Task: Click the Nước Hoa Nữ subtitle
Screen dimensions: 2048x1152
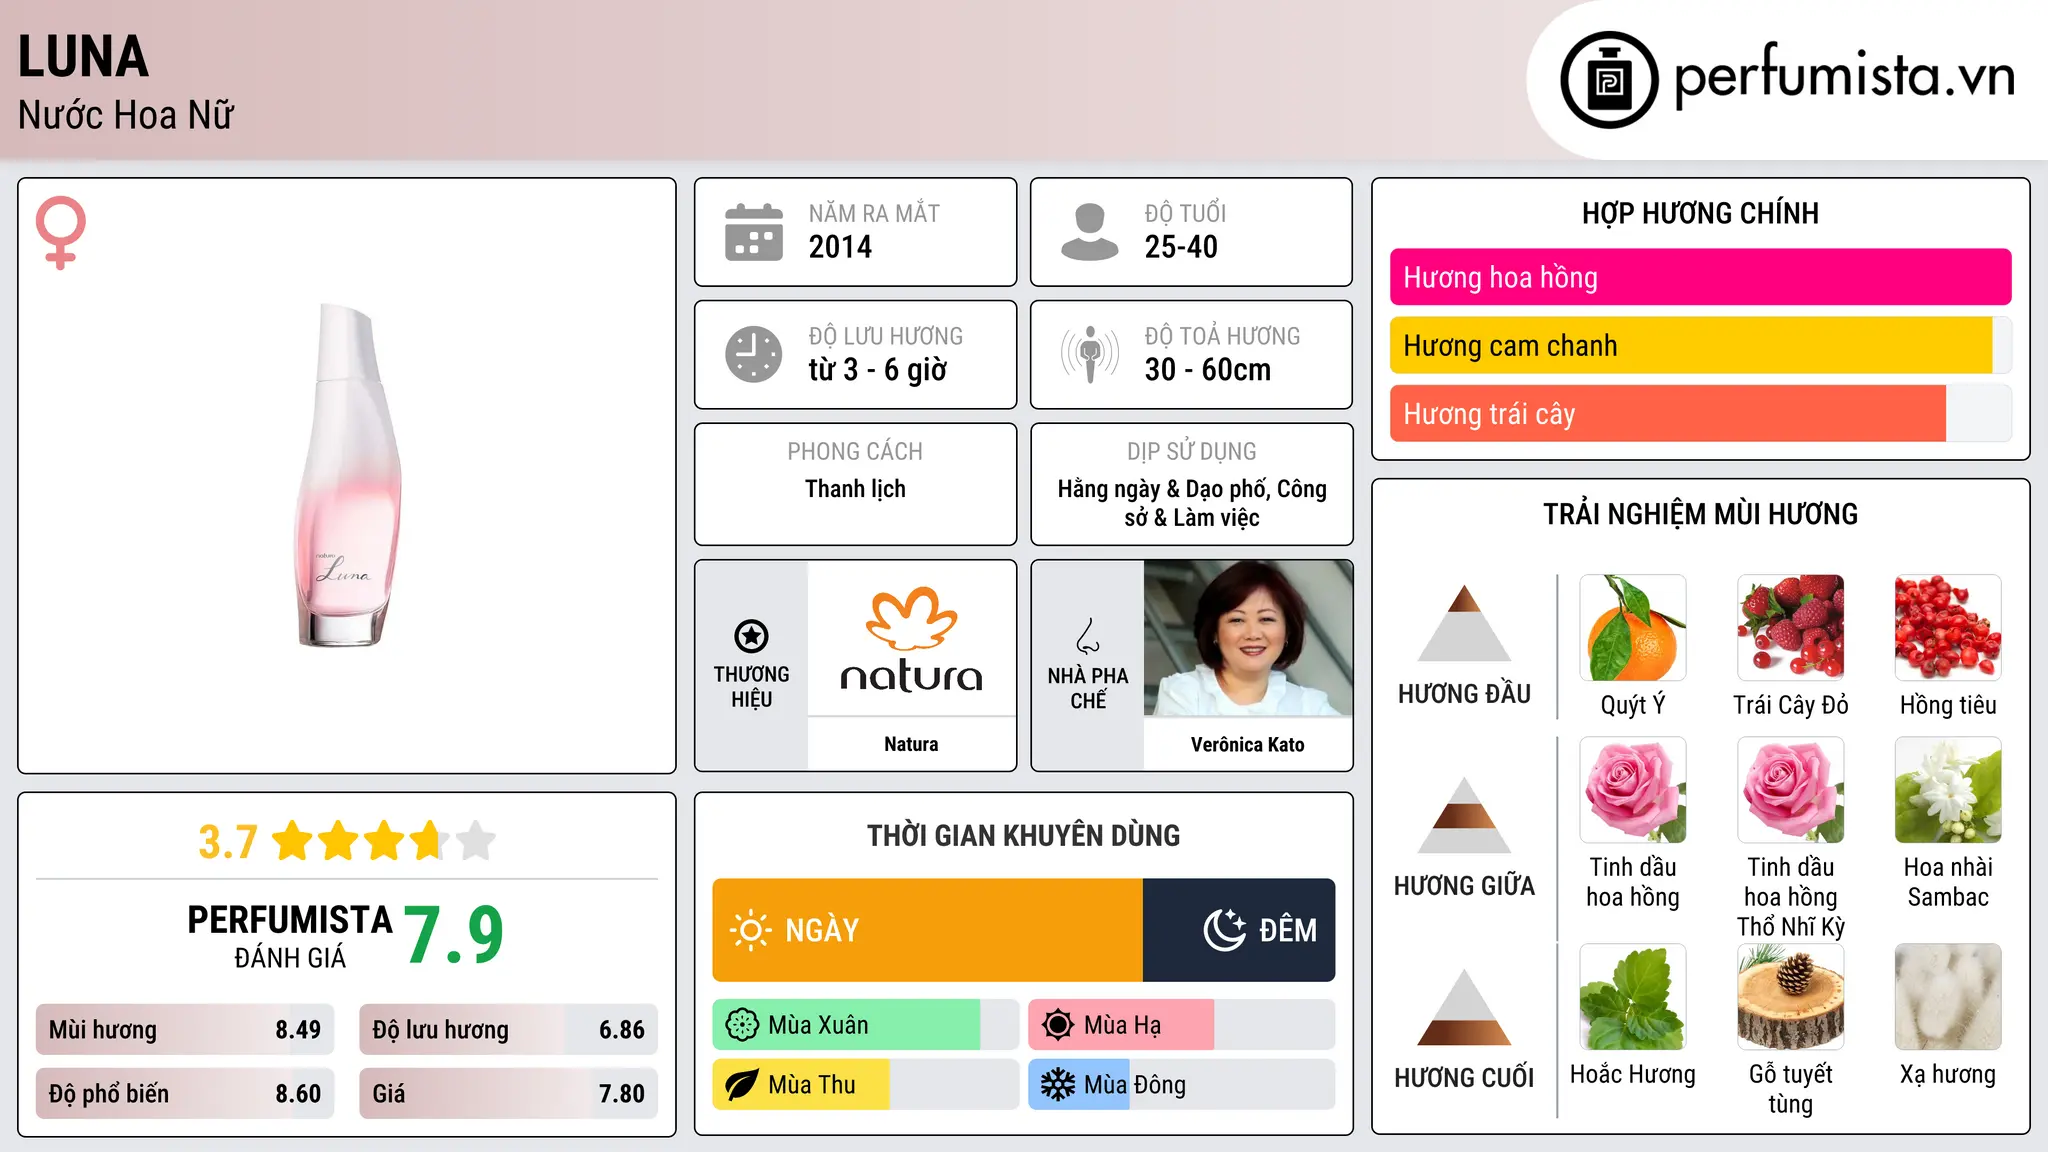Action: pos(126,115)
